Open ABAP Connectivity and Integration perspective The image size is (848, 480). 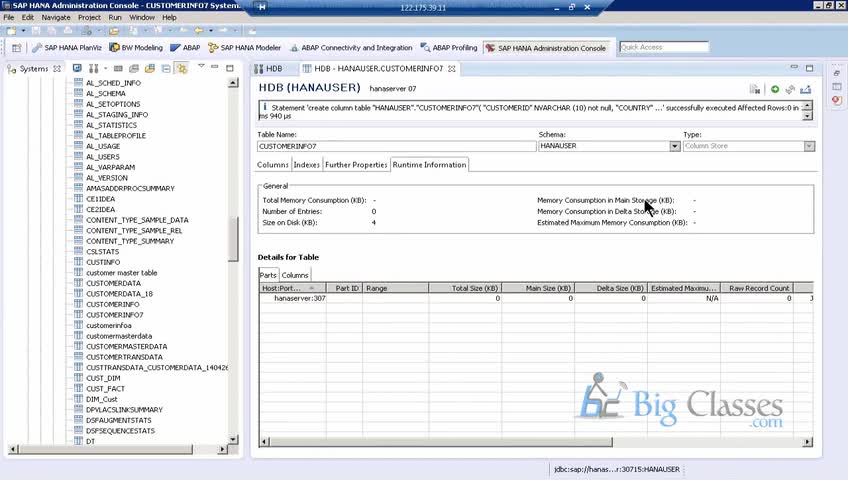point(350,48)
